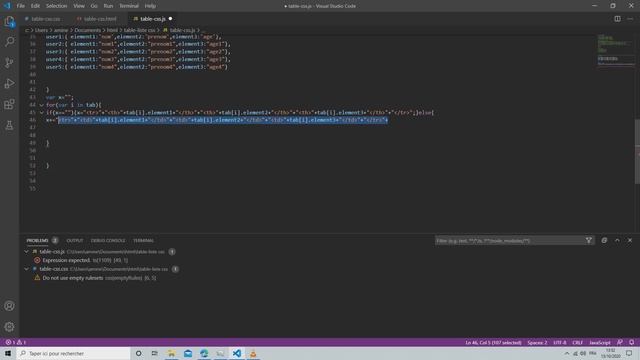Open the notifications bell in status bar
The width and height of the screenshot is (640, 360).
coord(631,342)
